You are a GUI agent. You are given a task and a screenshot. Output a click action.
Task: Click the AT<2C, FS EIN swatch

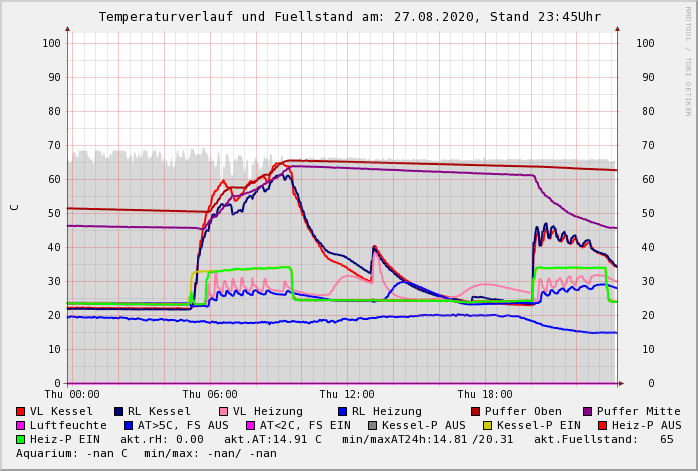251,425
